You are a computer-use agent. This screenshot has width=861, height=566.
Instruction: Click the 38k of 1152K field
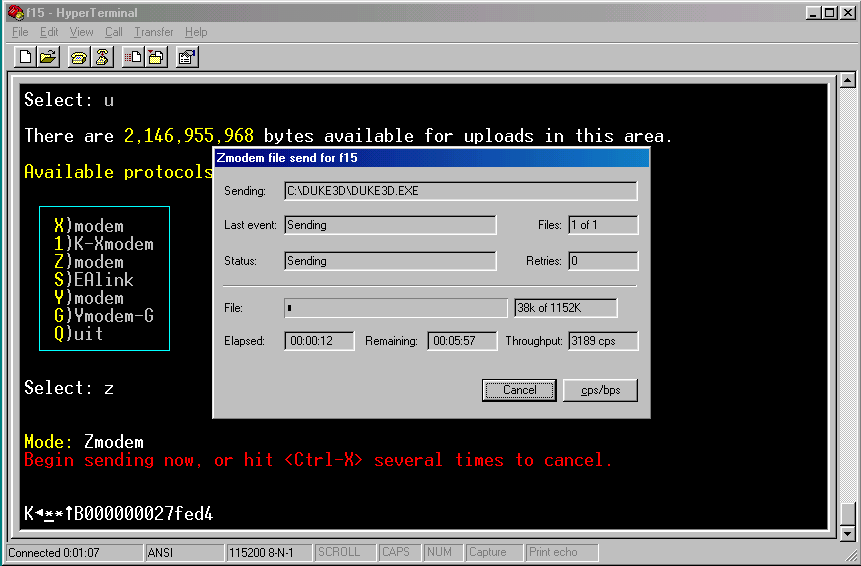coord(566,308)
